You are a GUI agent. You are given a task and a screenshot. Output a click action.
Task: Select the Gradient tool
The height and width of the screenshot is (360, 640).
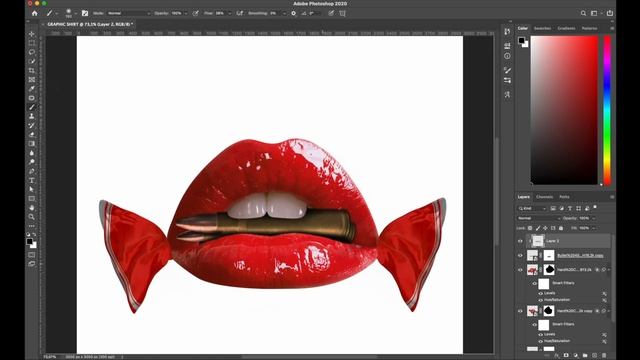click(x=32, y=144)
